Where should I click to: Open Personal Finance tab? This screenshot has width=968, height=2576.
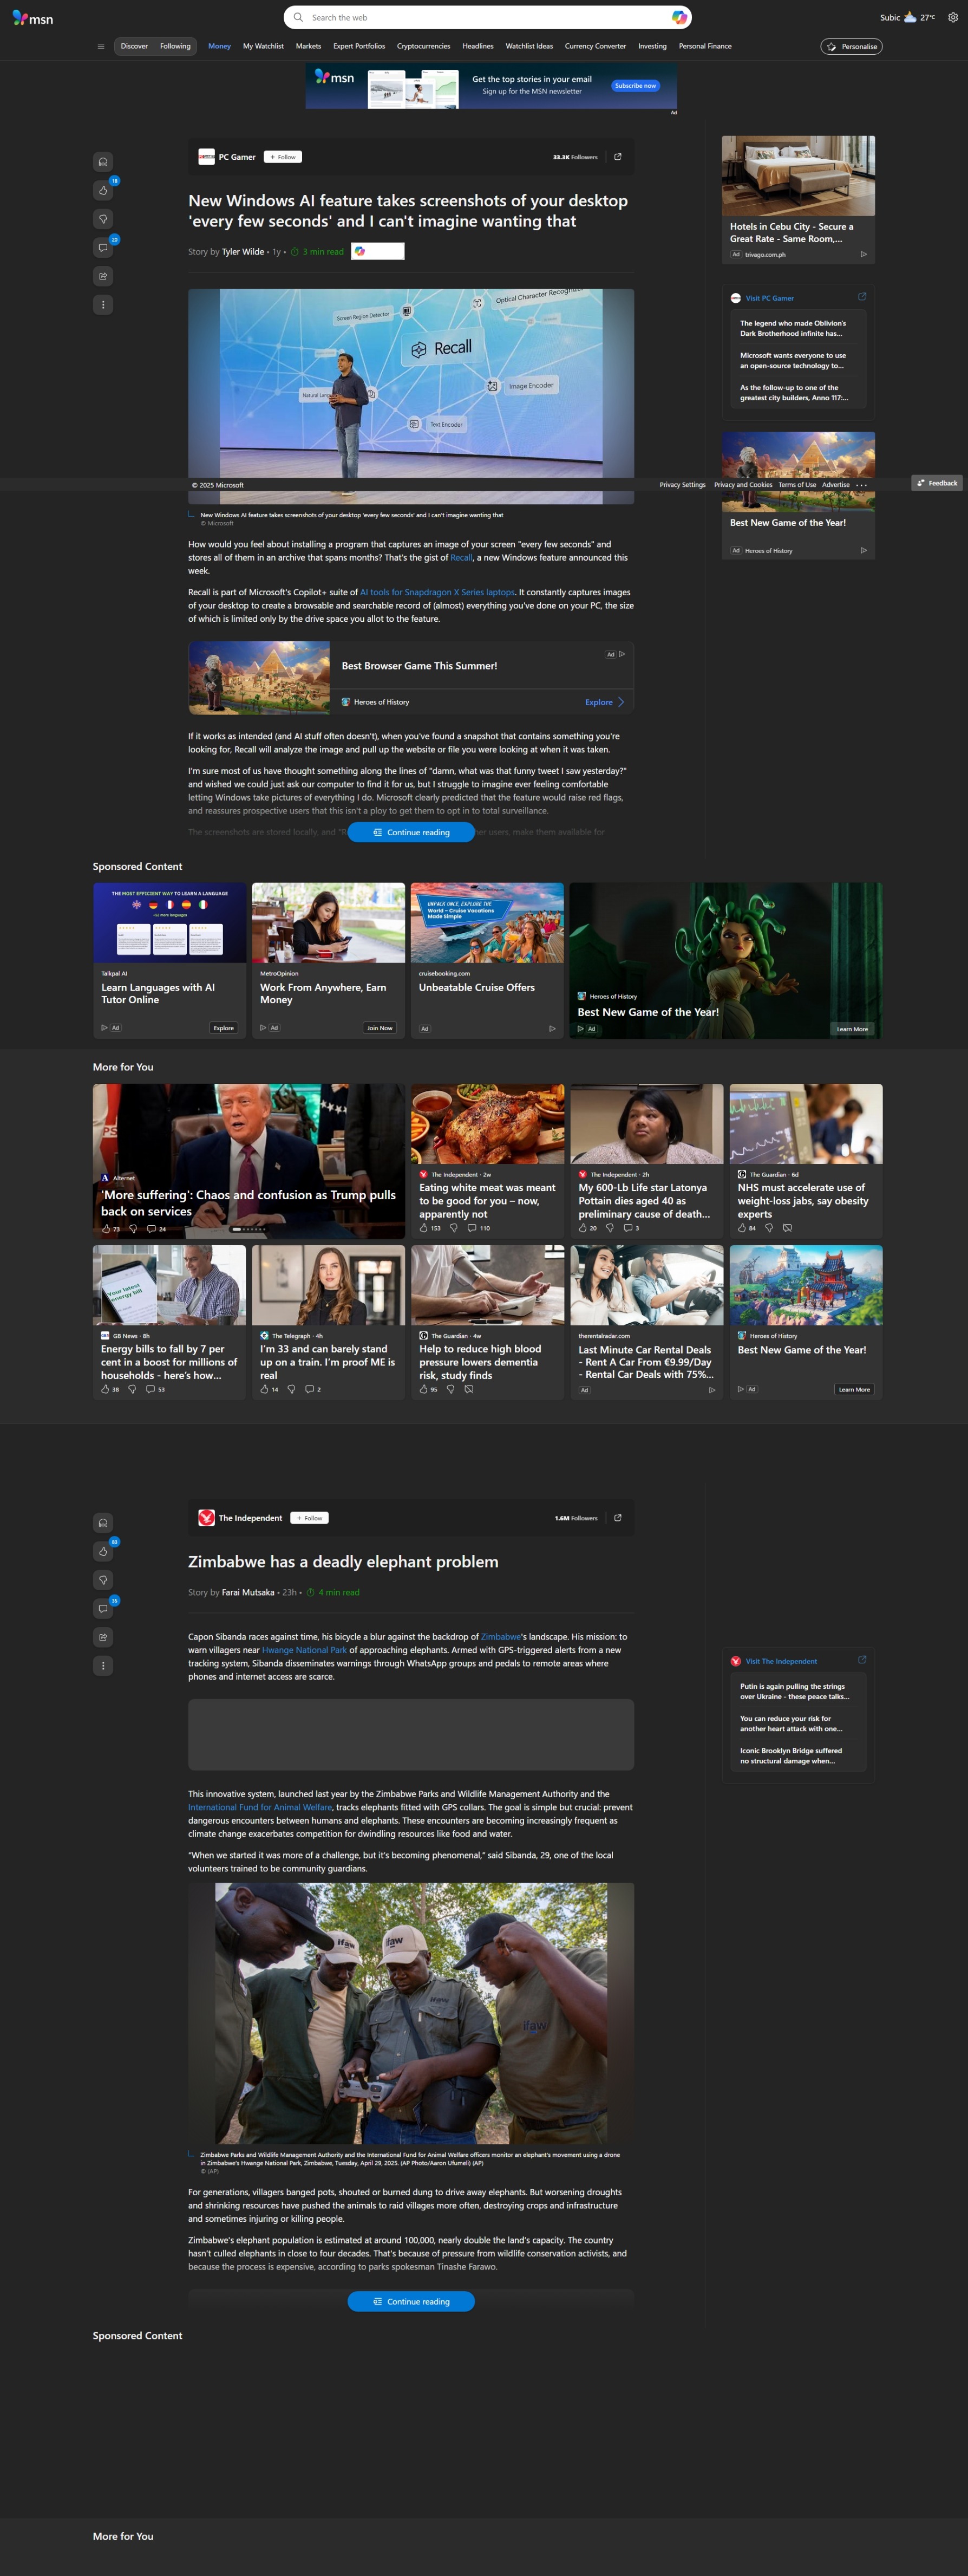(x=705, y=46)
